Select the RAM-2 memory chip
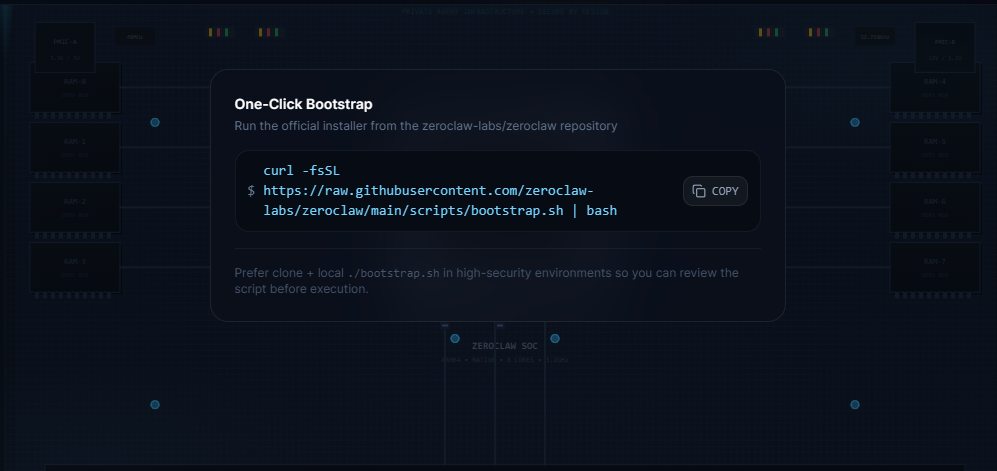The image size is (997, 471). [x=75, y=207]
